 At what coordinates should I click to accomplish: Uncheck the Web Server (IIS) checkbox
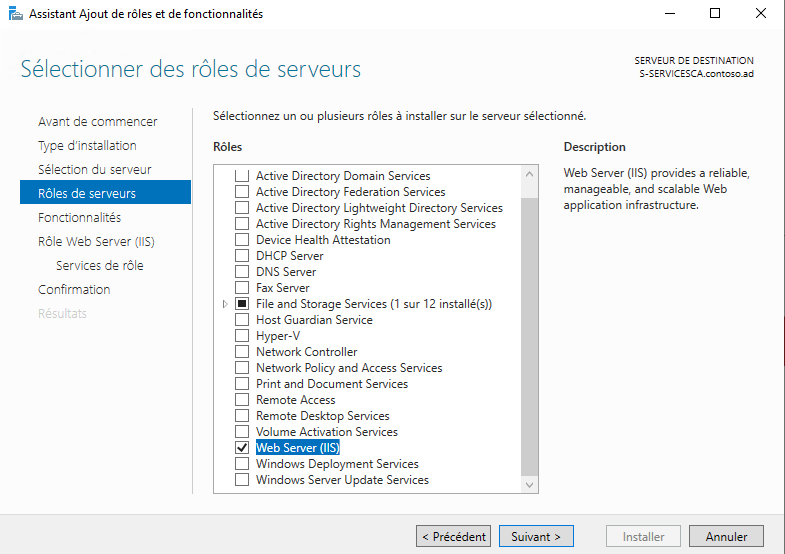(241, 448)
